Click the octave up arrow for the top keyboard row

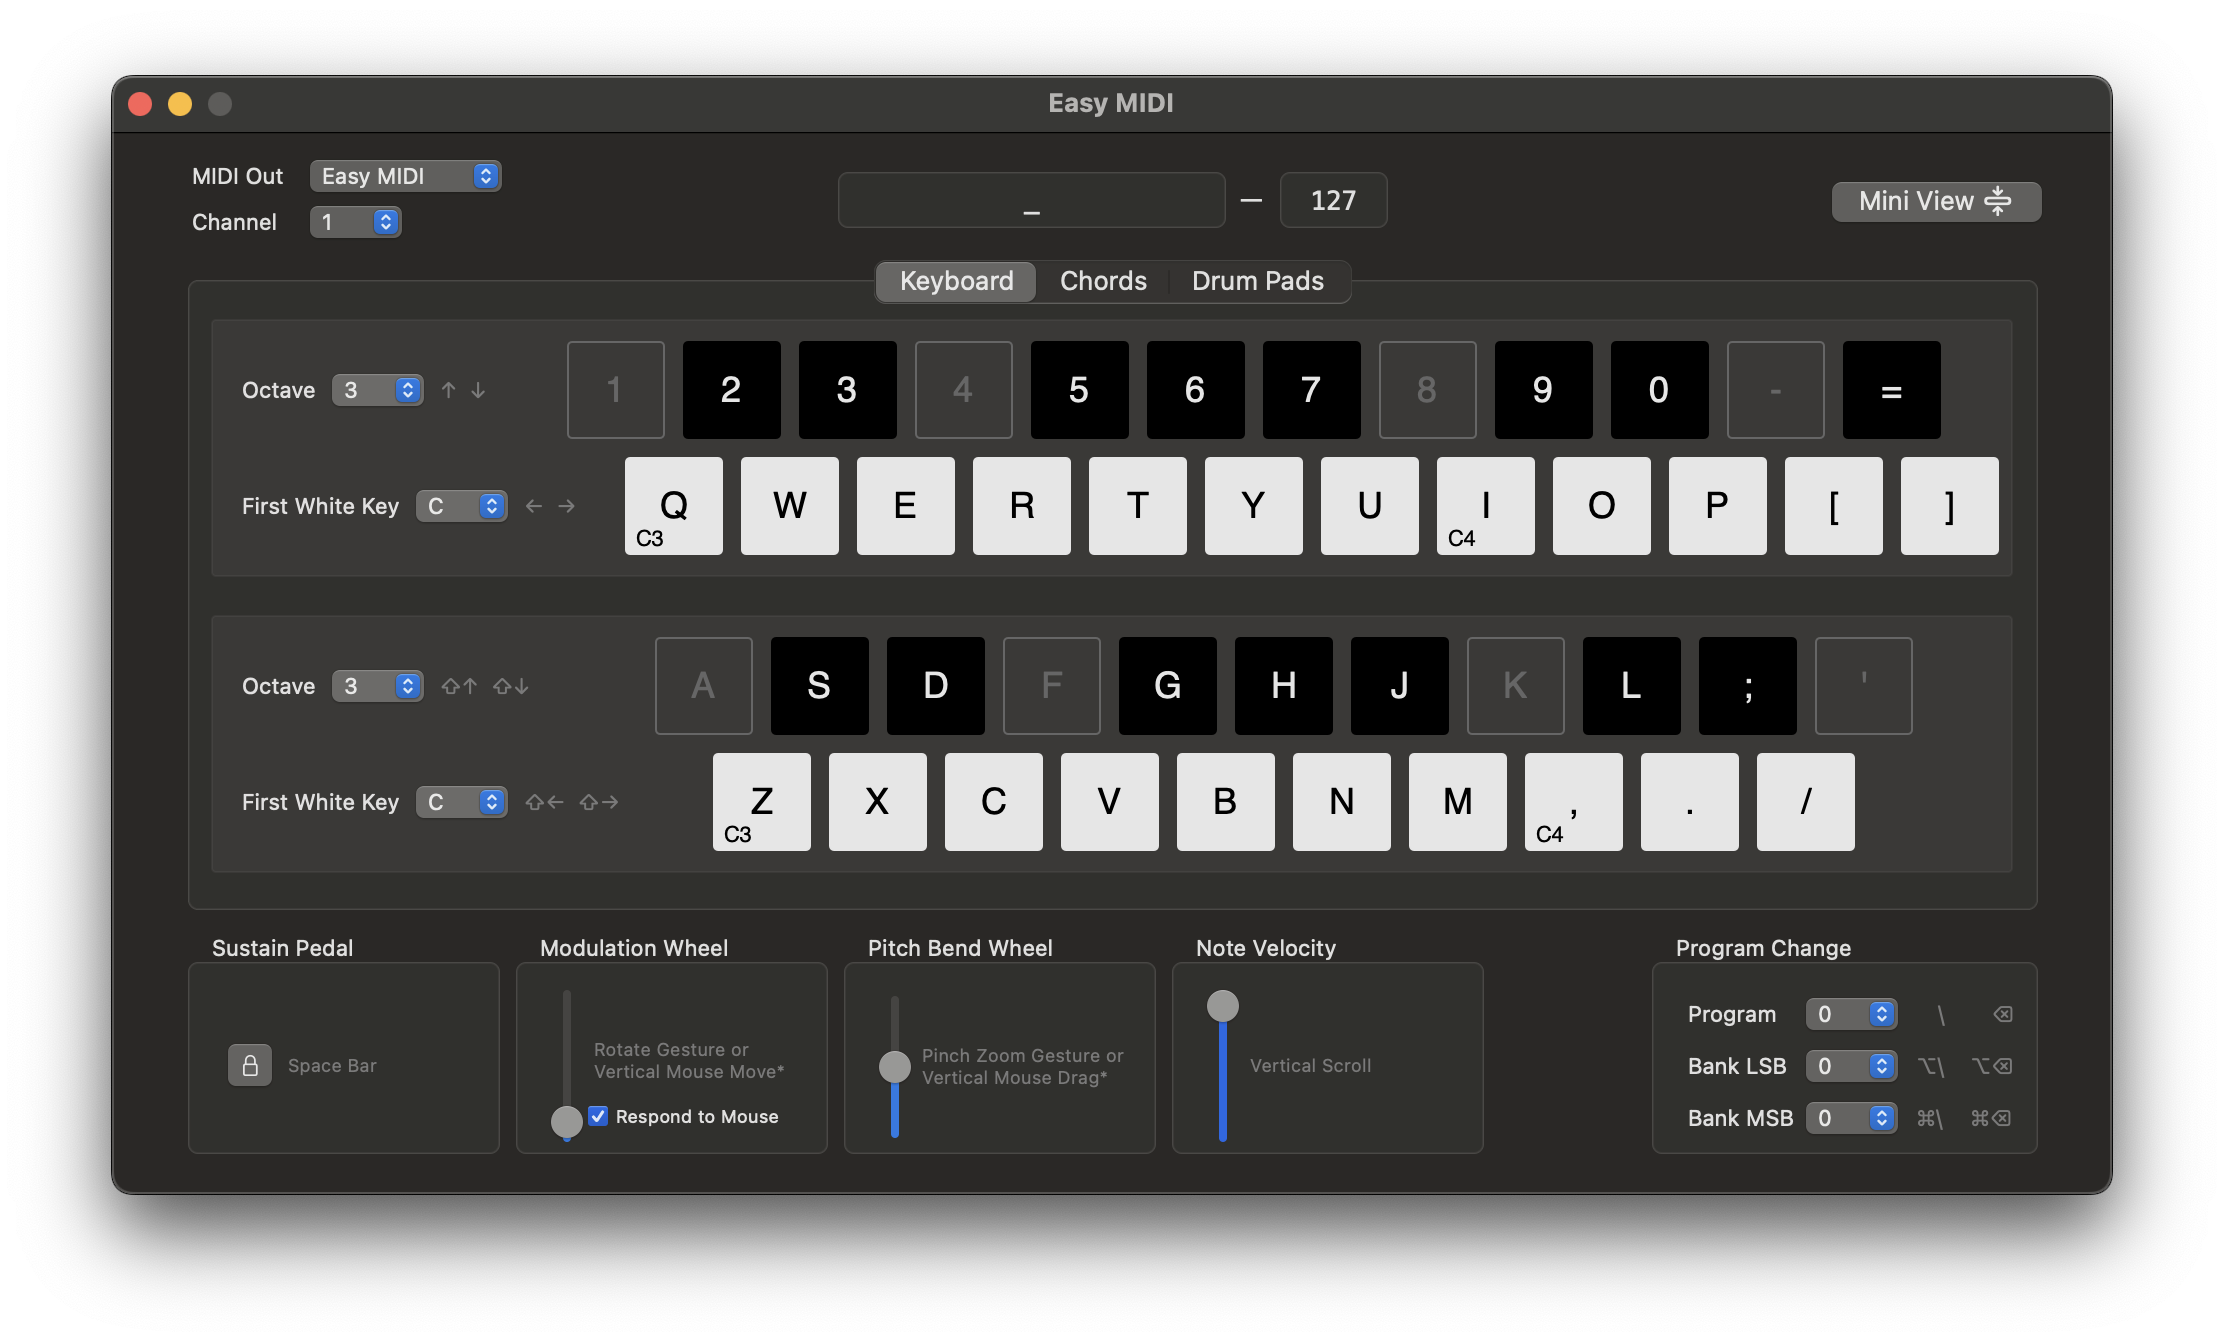[x=448, y=390]
